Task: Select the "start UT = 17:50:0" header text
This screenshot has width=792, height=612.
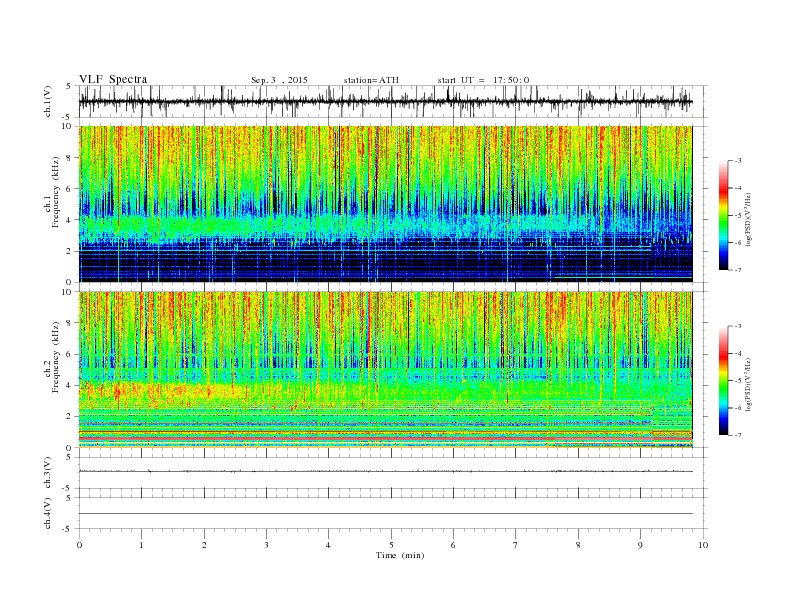Action: (x=483, y=80)
